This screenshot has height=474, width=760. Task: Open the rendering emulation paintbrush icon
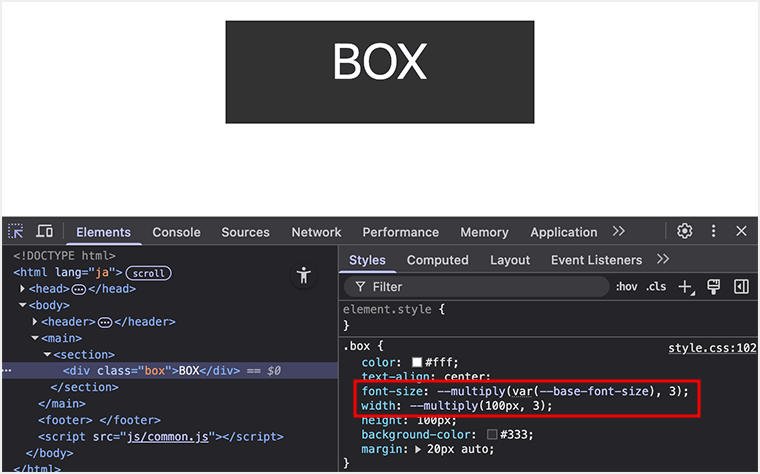pyautogui.click(x=713, y=287)
